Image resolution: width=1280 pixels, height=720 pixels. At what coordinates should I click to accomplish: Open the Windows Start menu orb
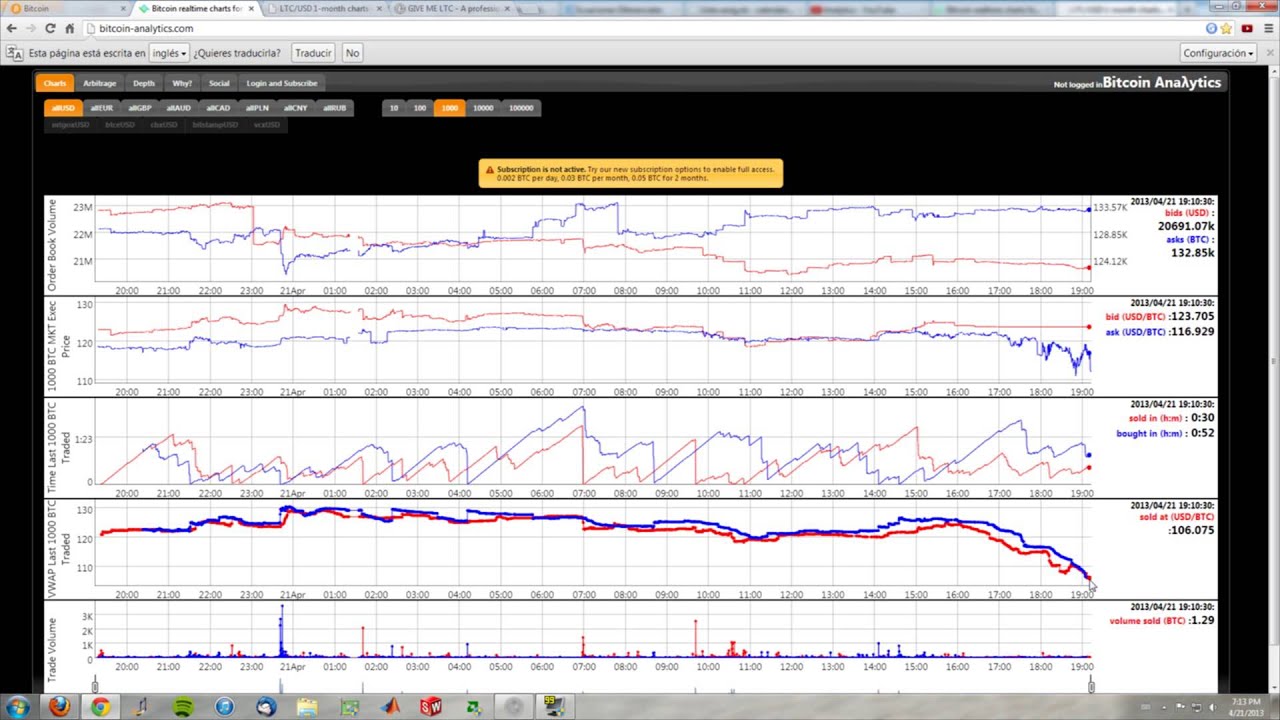(18, 707)
